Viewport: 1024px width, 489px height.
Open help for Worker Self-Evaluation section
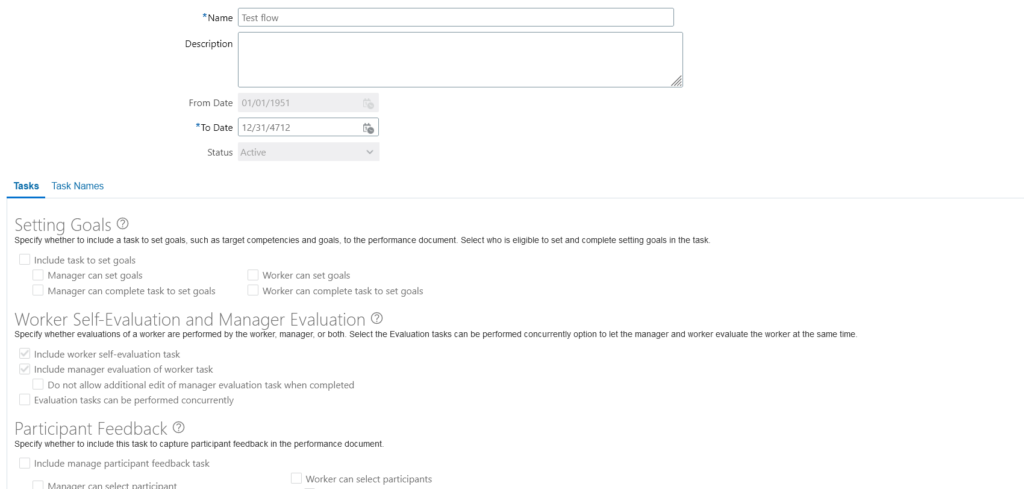point(376,319)
